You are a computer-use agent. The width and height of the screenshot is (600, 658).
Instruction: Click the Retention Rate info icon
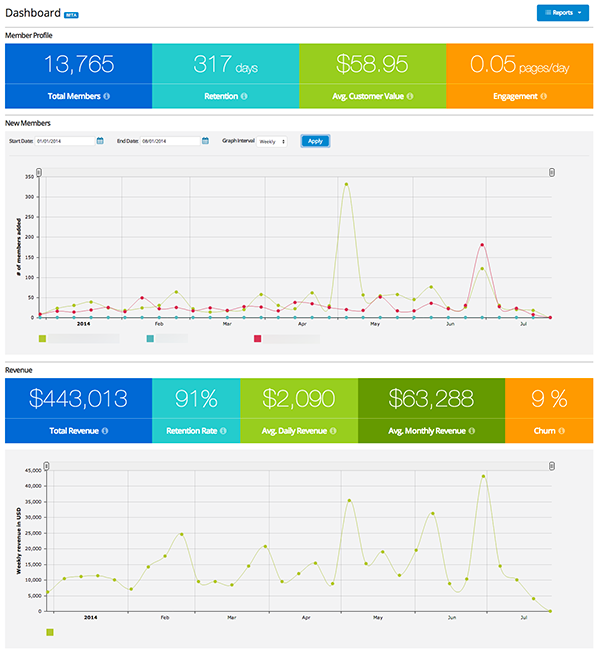pyautogui.click(x=223, y=431)
